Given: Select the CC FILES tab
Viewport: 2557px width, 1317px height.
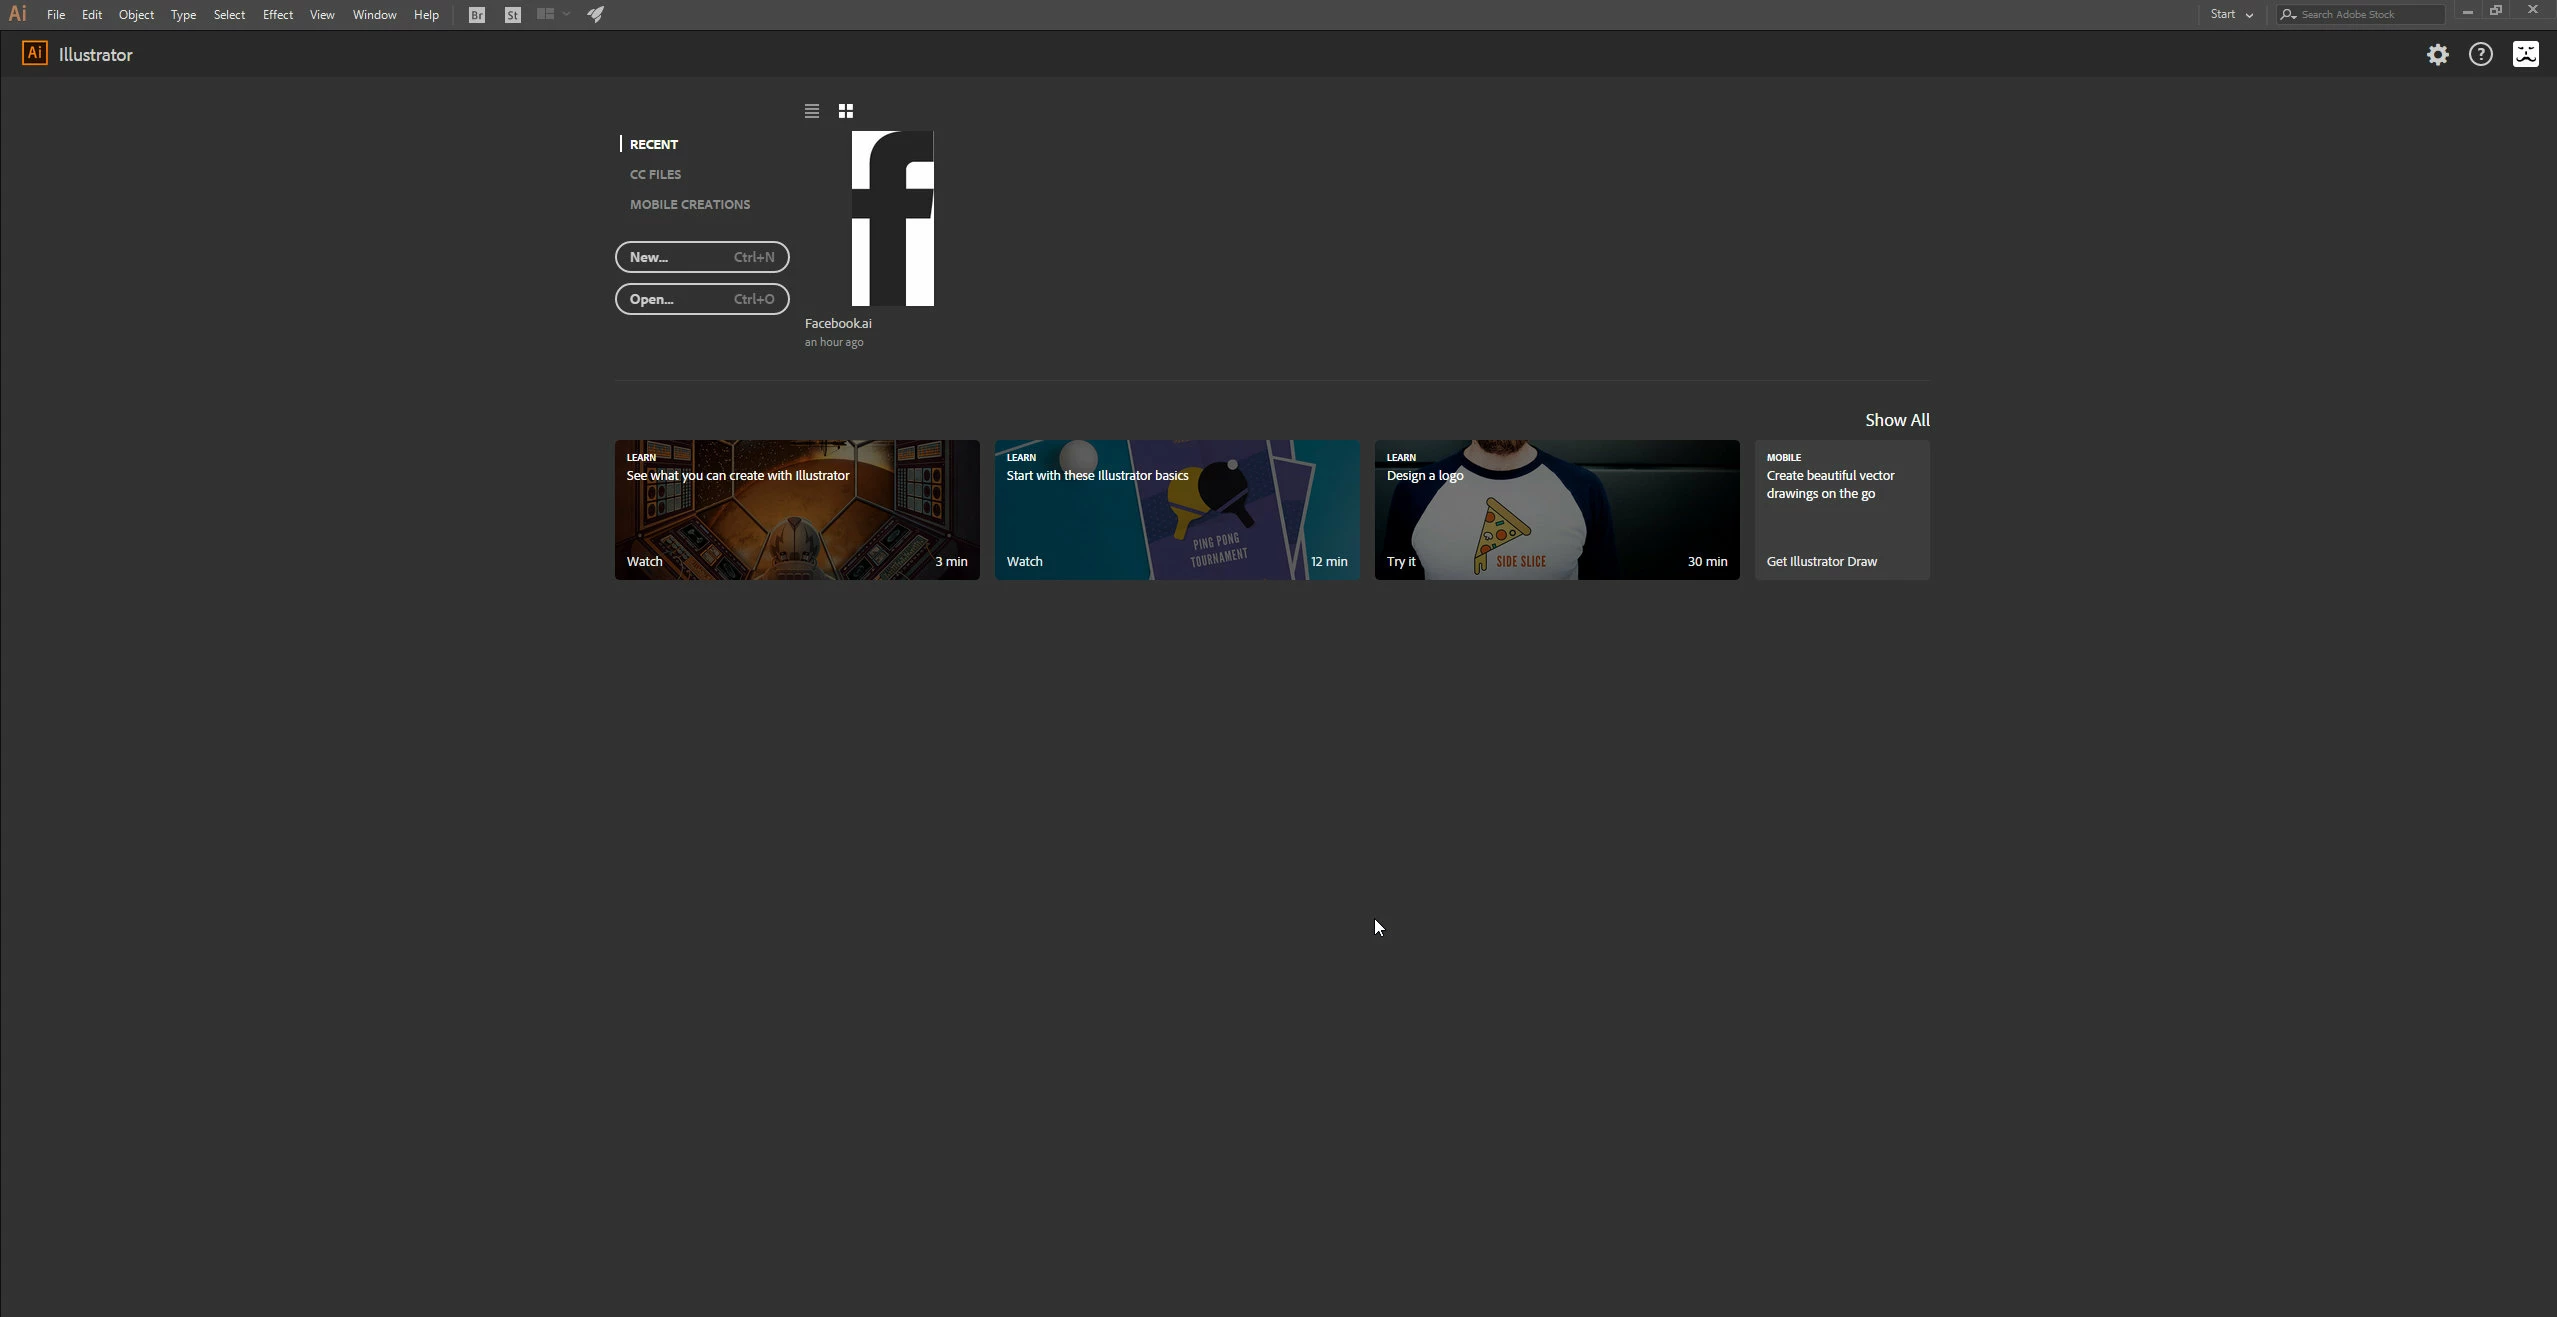Looking at the screenshot, I should point(655,174).
